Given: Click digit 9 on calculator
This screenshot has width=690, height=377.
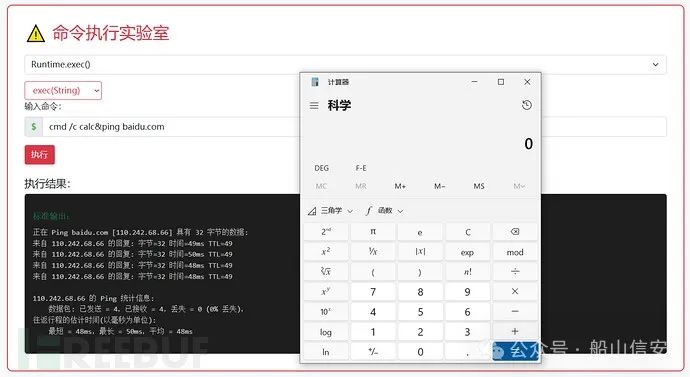Looking at the screenshot, I should tap(467, 292).
